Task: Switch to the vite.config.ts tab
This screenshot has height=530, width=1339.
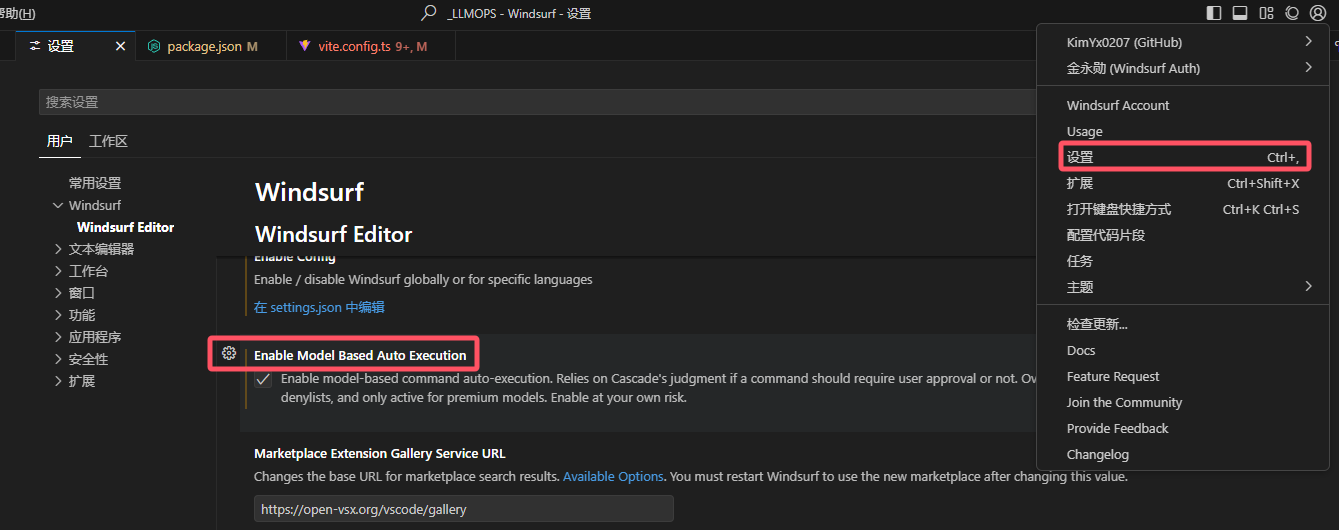Action: [370, 46]
